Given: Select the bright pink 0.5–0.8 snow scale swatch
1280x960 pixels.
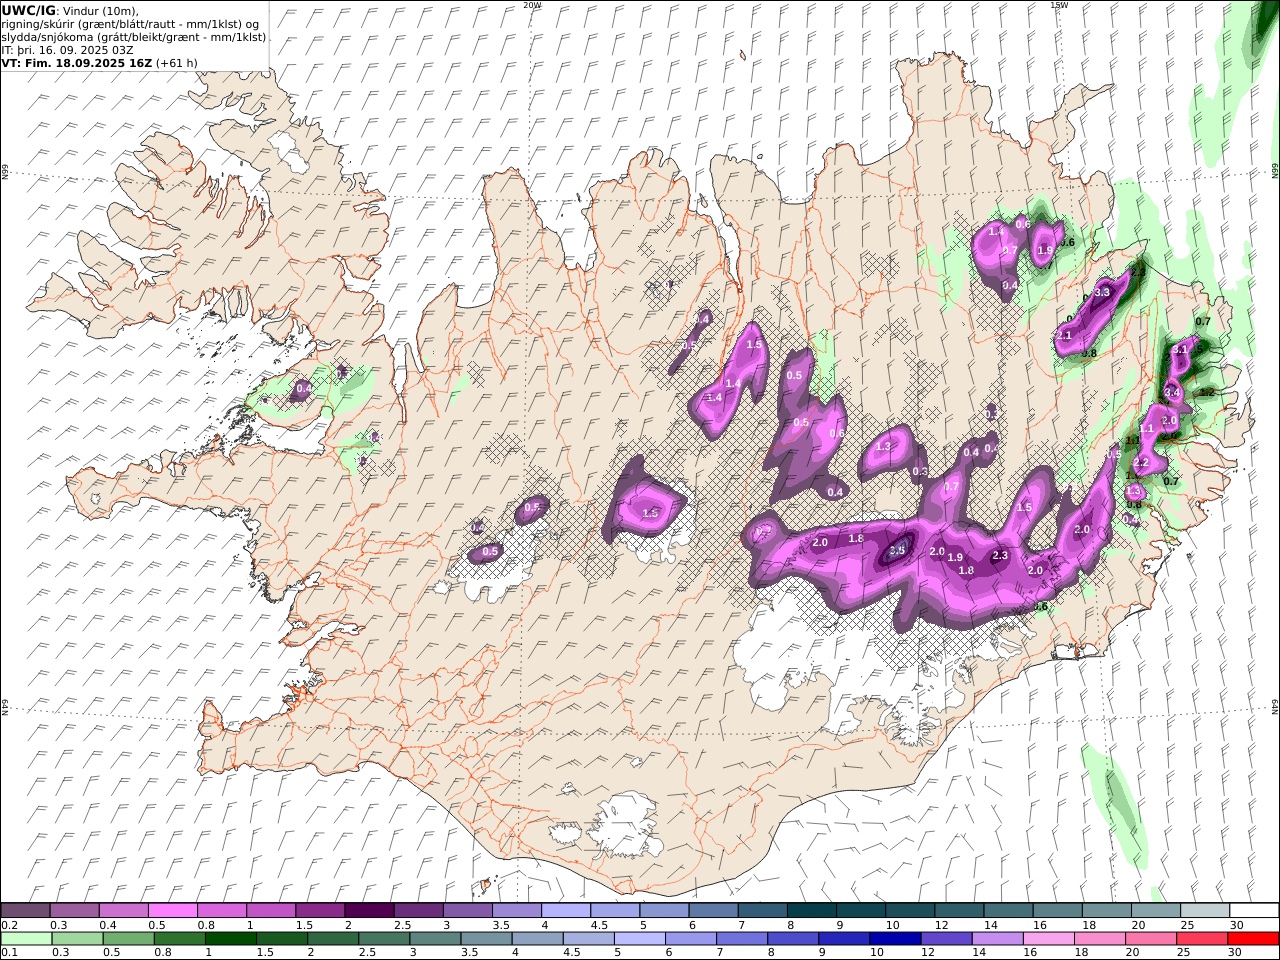Looking at the screenshot, I should coord(172,911).
